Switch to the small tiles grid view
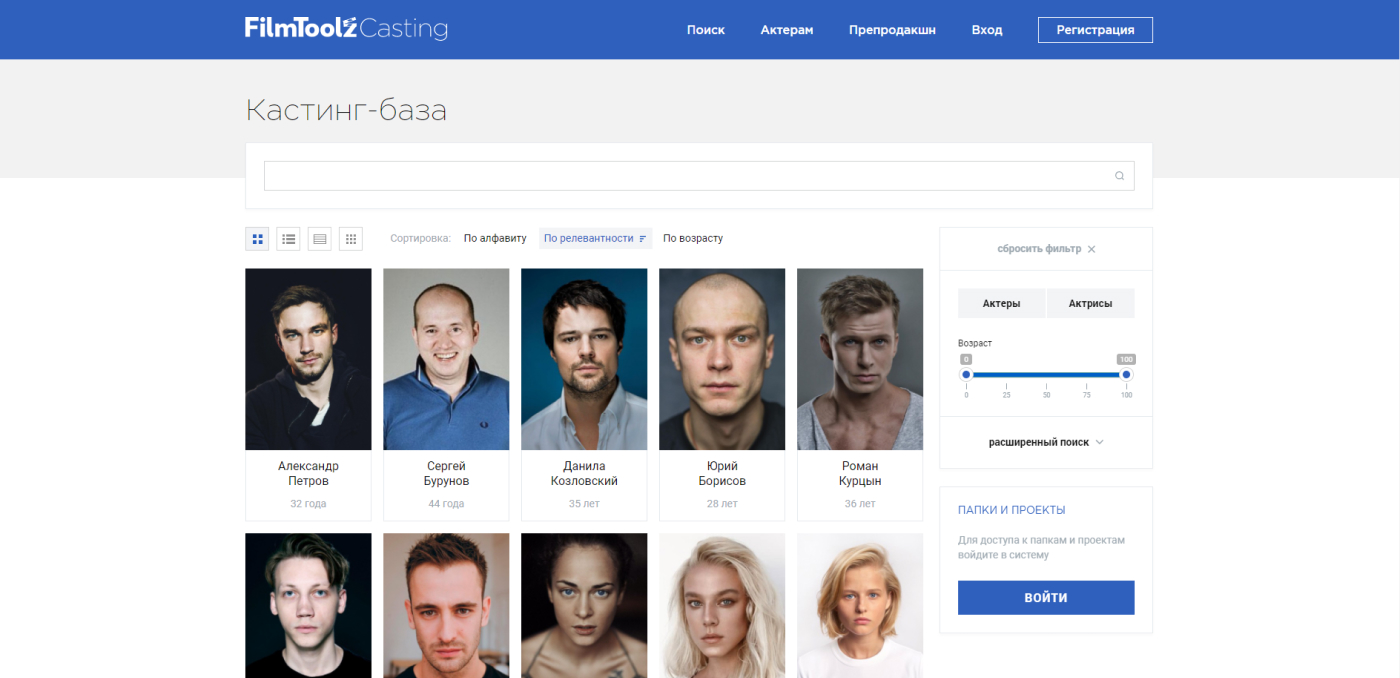This screenshot has width=1400, height=678. pos(351,239)
